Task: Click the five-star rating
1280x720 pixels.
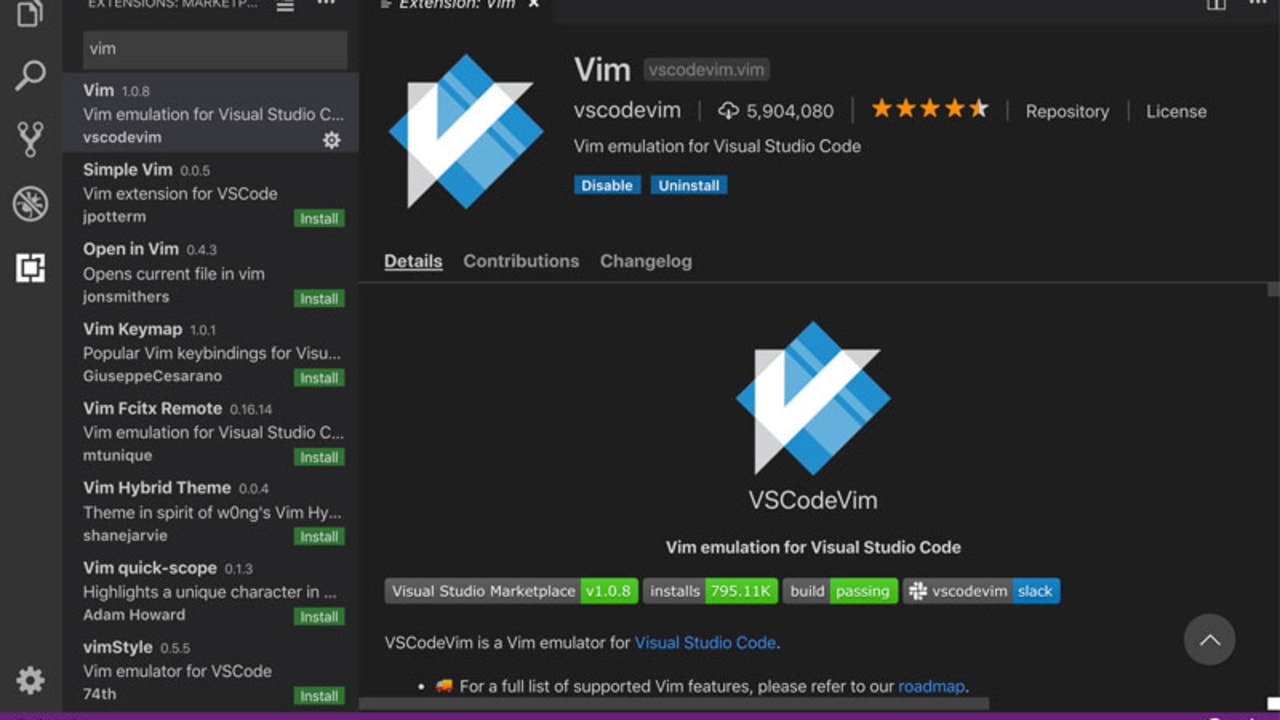Action: (929, 109)
